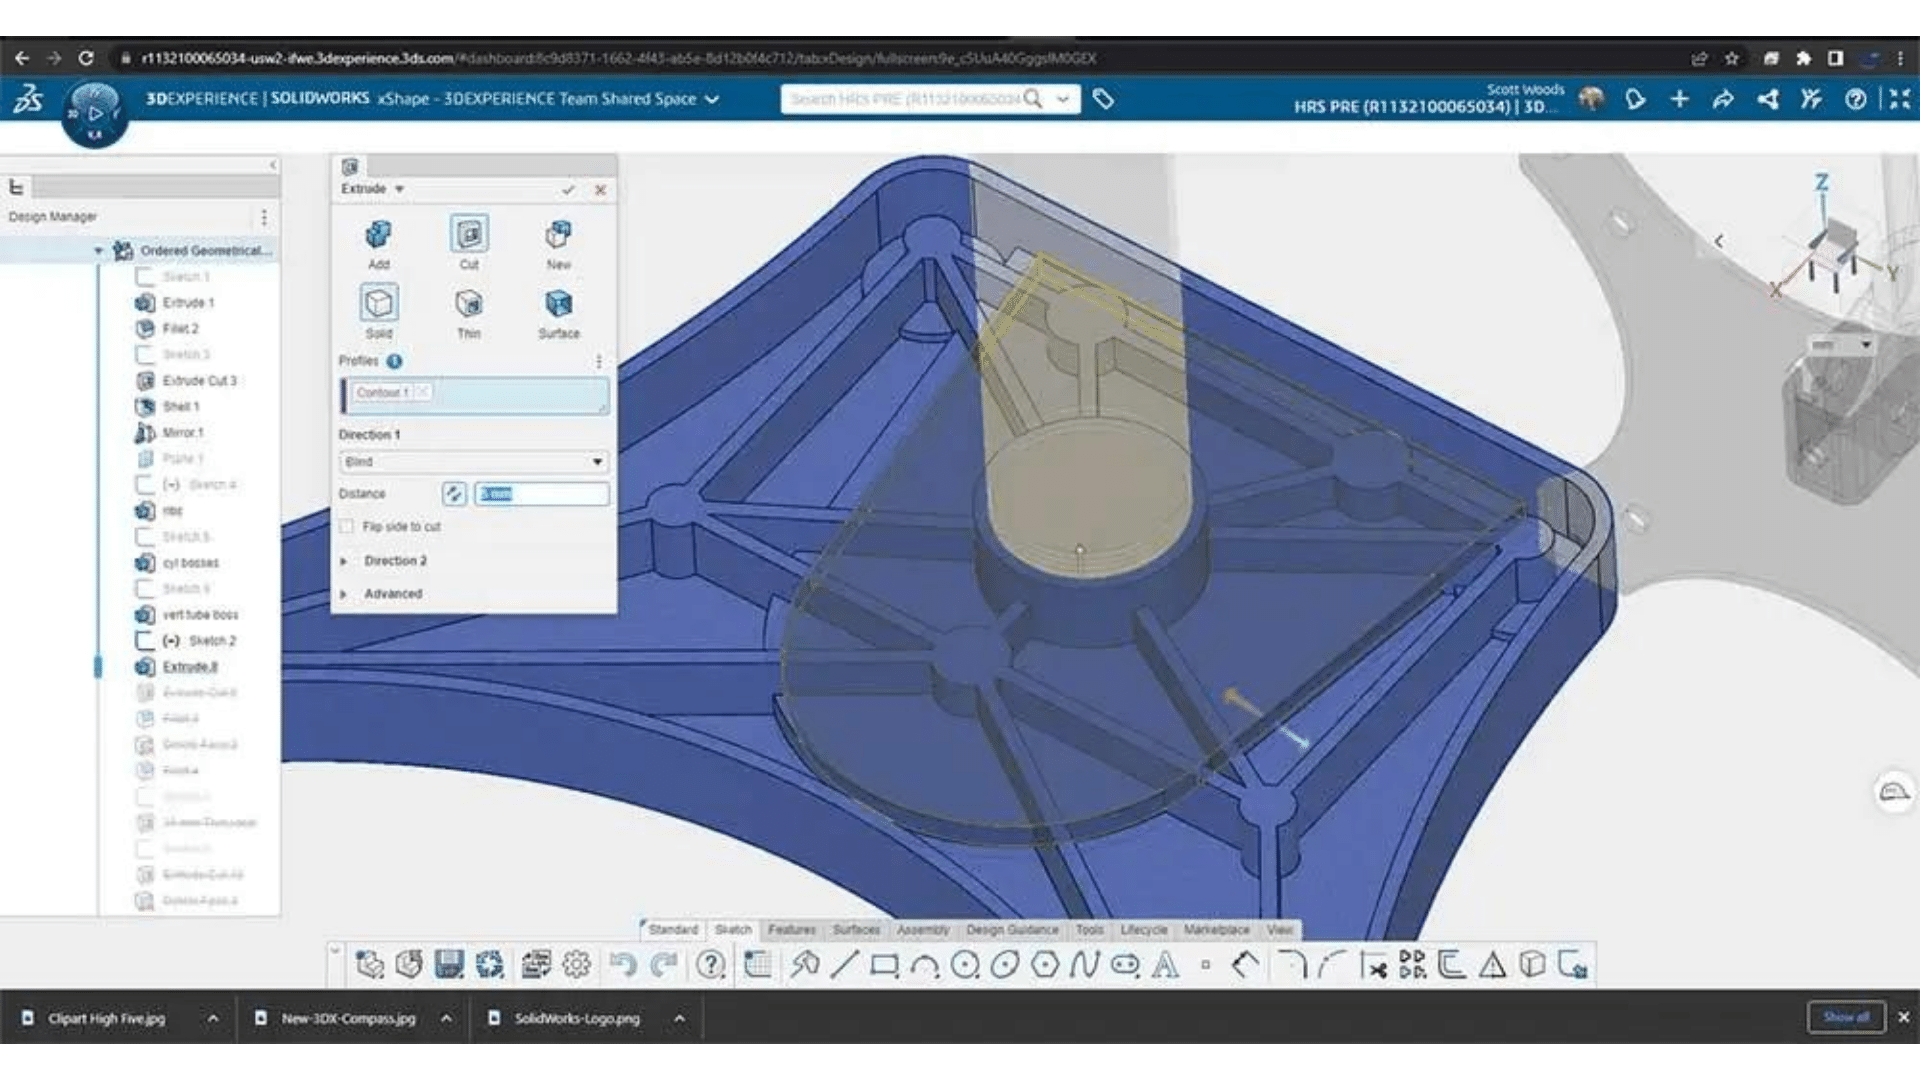The height and width of the screenshot is (1080, 1920).
Task: Click the Distance value input field
Action: point(541,494)
